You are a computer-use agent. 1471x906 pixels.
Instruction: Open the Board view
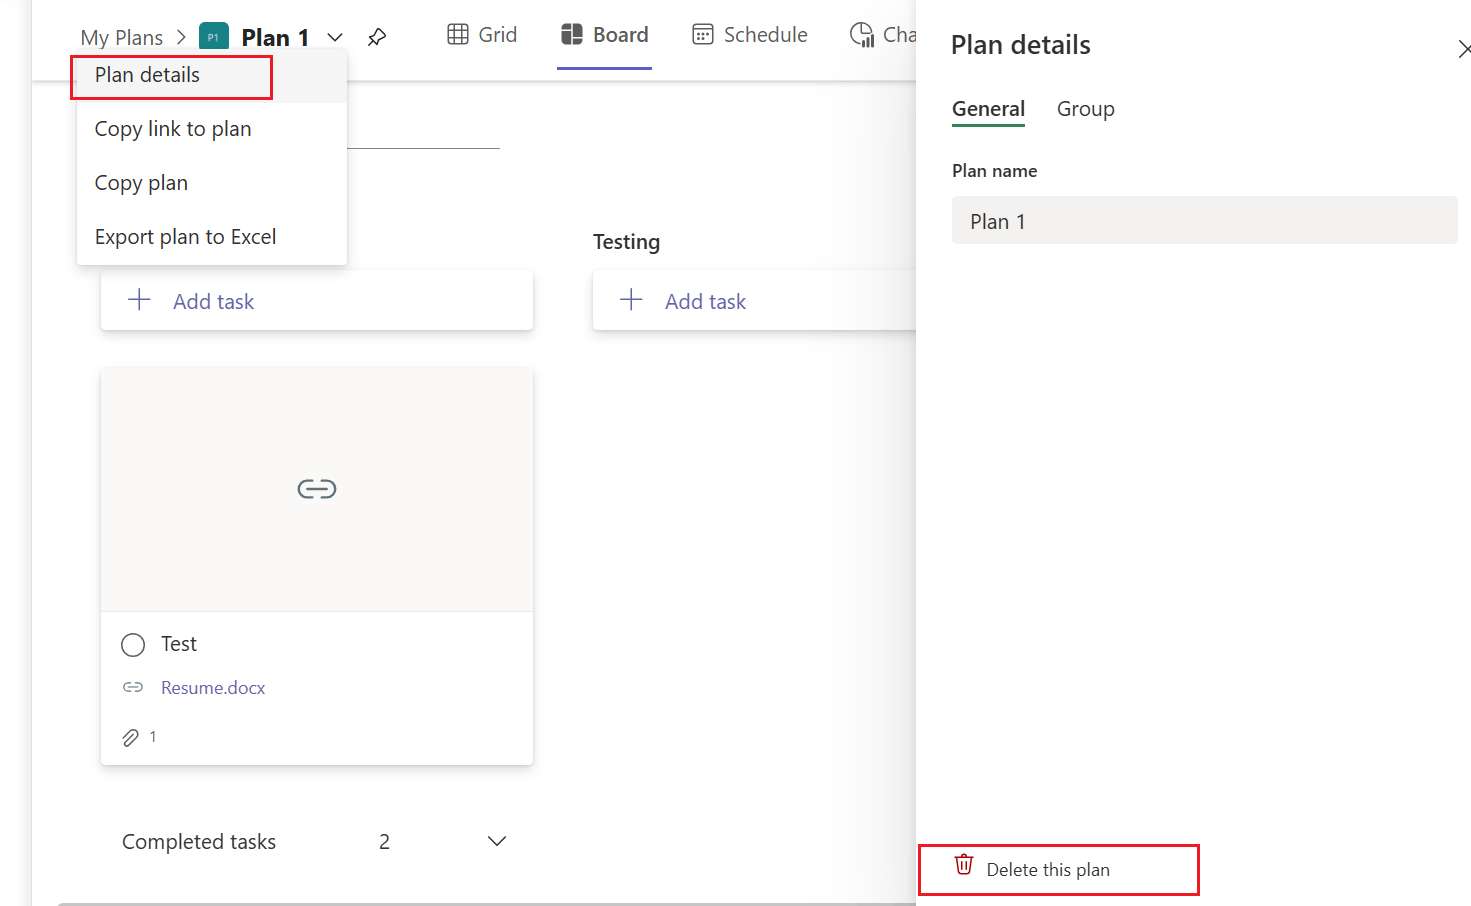[604, 33]
